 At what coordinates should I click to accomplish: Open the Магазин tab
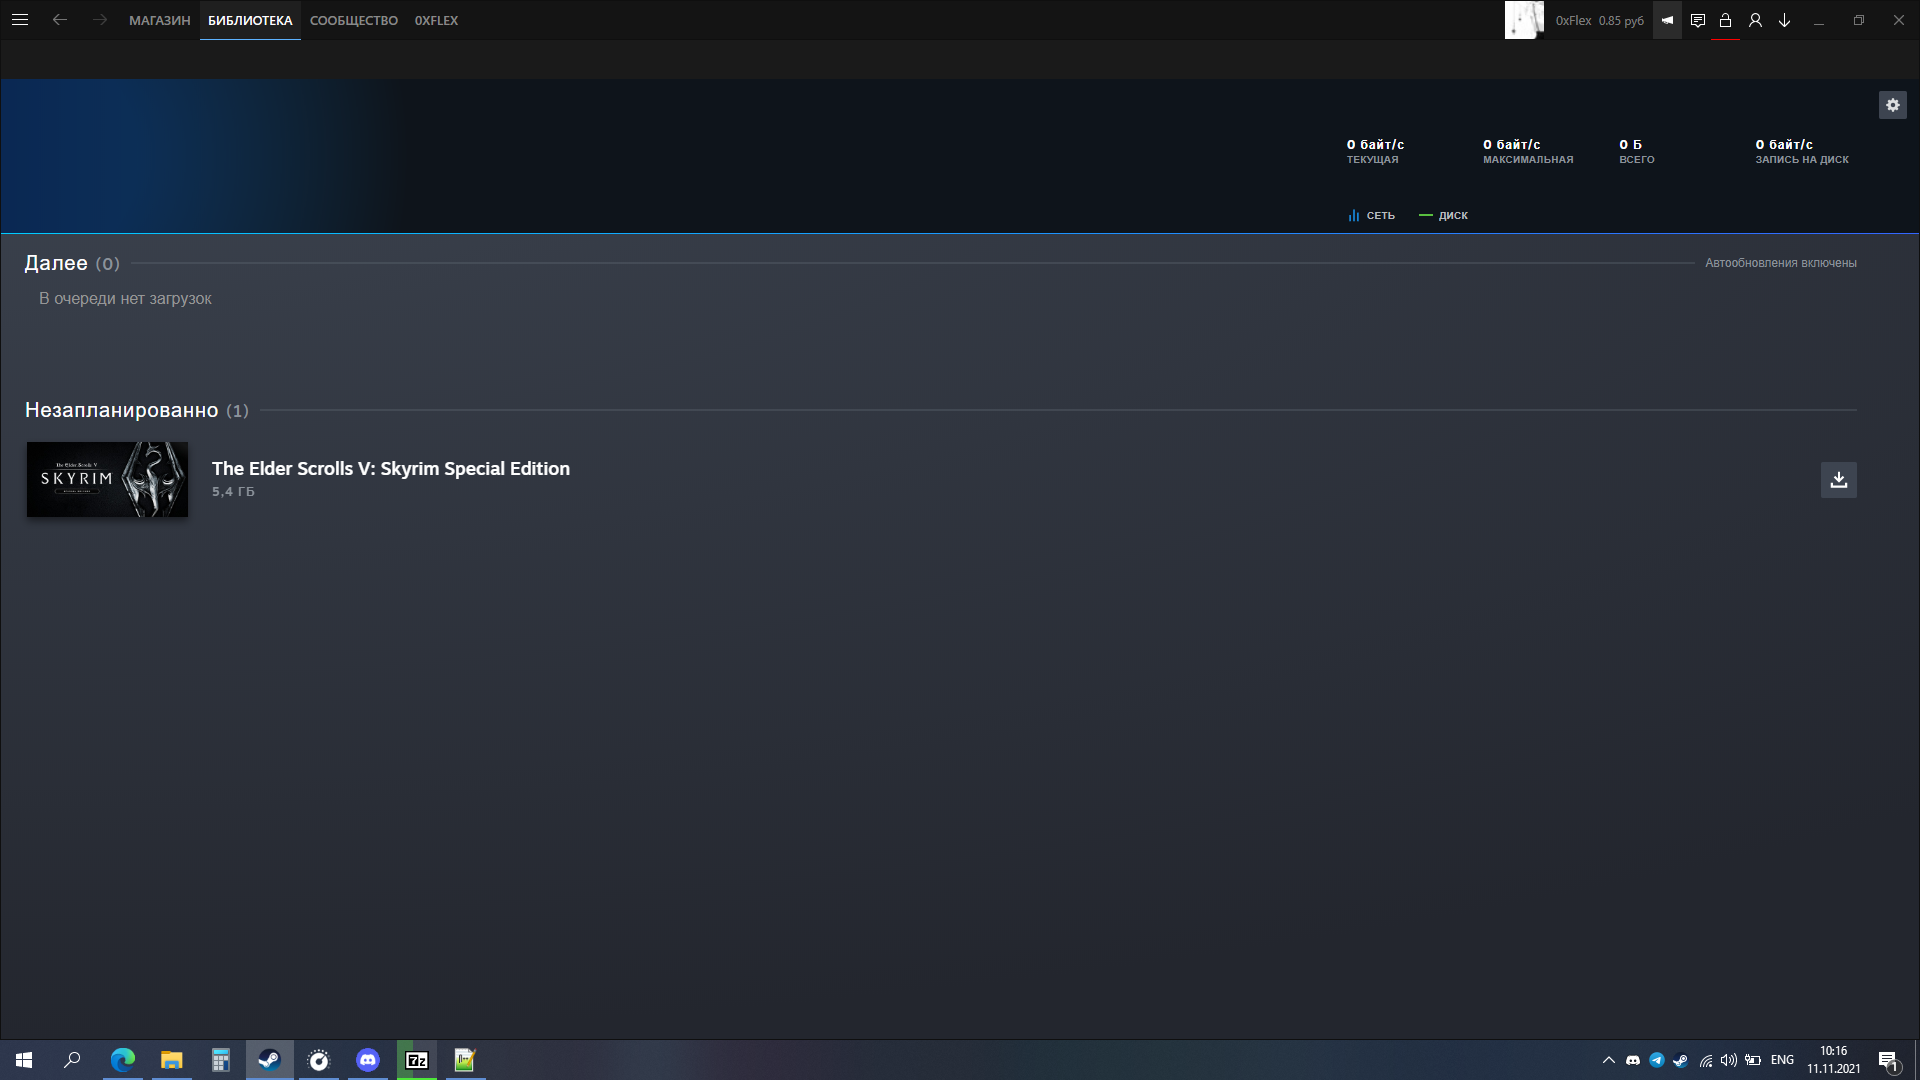pos(159,20)
